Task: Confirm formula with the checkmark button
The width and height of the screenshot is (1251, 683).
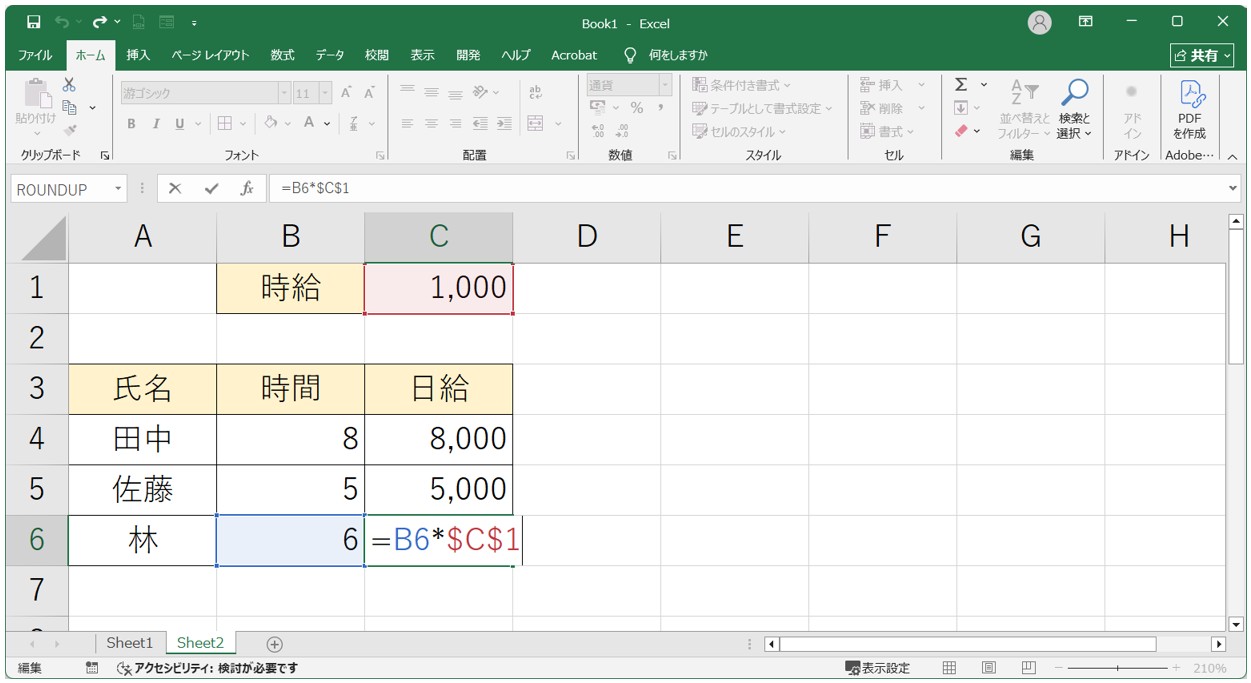Action: [210, 188]
